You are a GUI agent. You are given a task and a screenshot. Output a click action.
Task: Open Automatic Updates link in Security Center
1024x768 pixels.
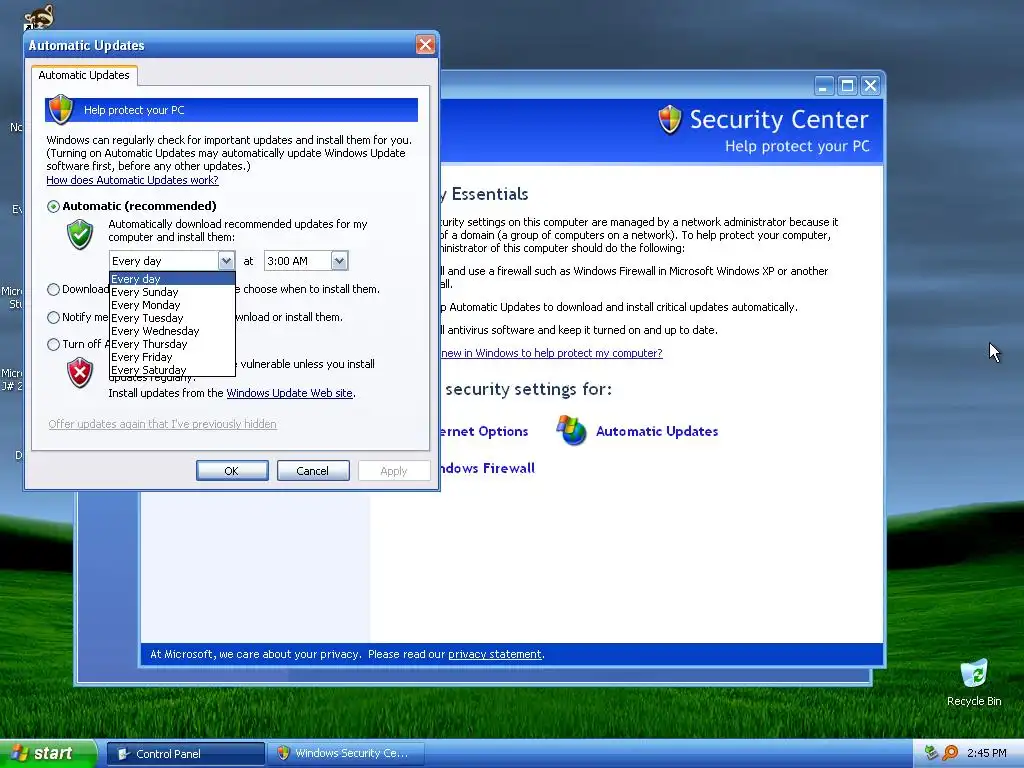(657, 431)
